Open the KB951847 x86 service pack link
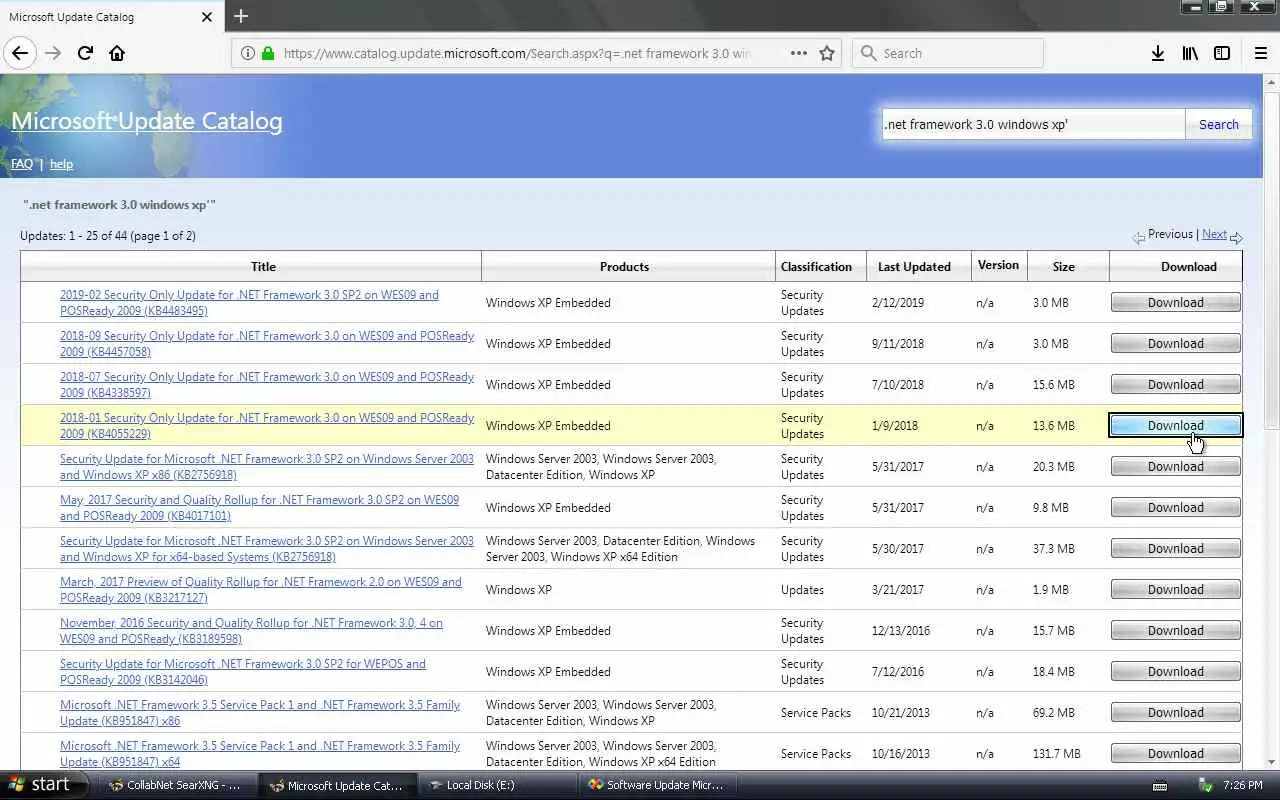The height and width of the screenshot is (800, 1280). tap(260, 713)
